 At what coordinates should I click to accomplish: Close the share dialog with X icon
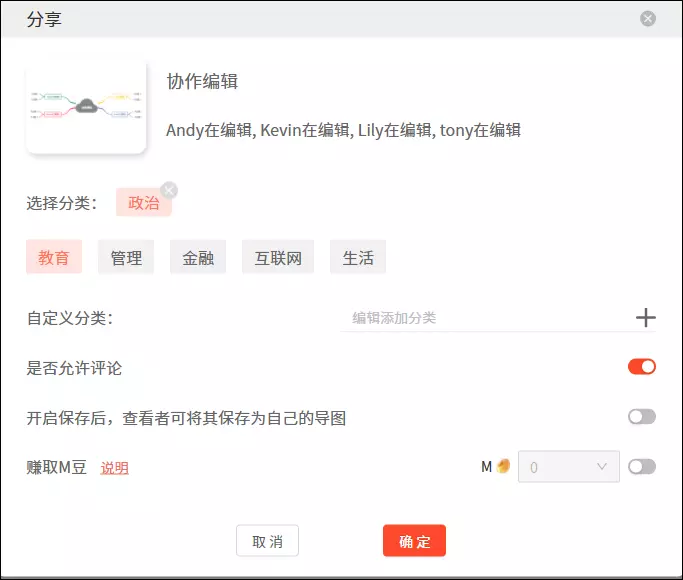point(648,18)
